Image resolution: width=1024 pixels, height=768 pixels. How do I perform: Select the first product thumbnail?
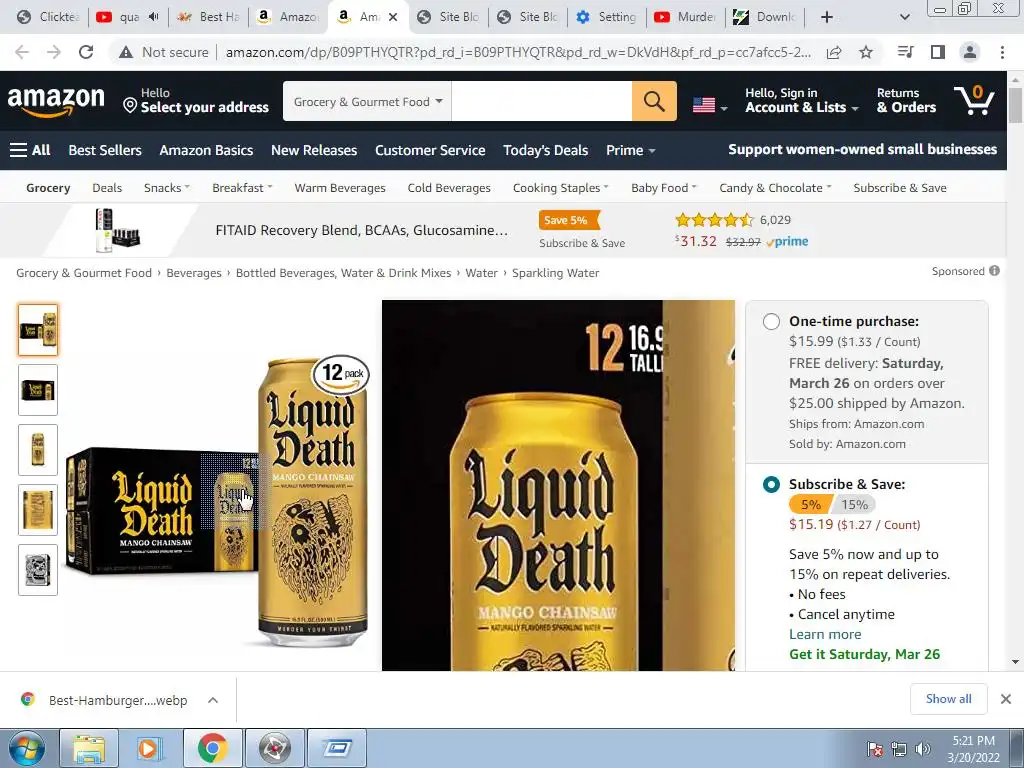pos(38,330)
